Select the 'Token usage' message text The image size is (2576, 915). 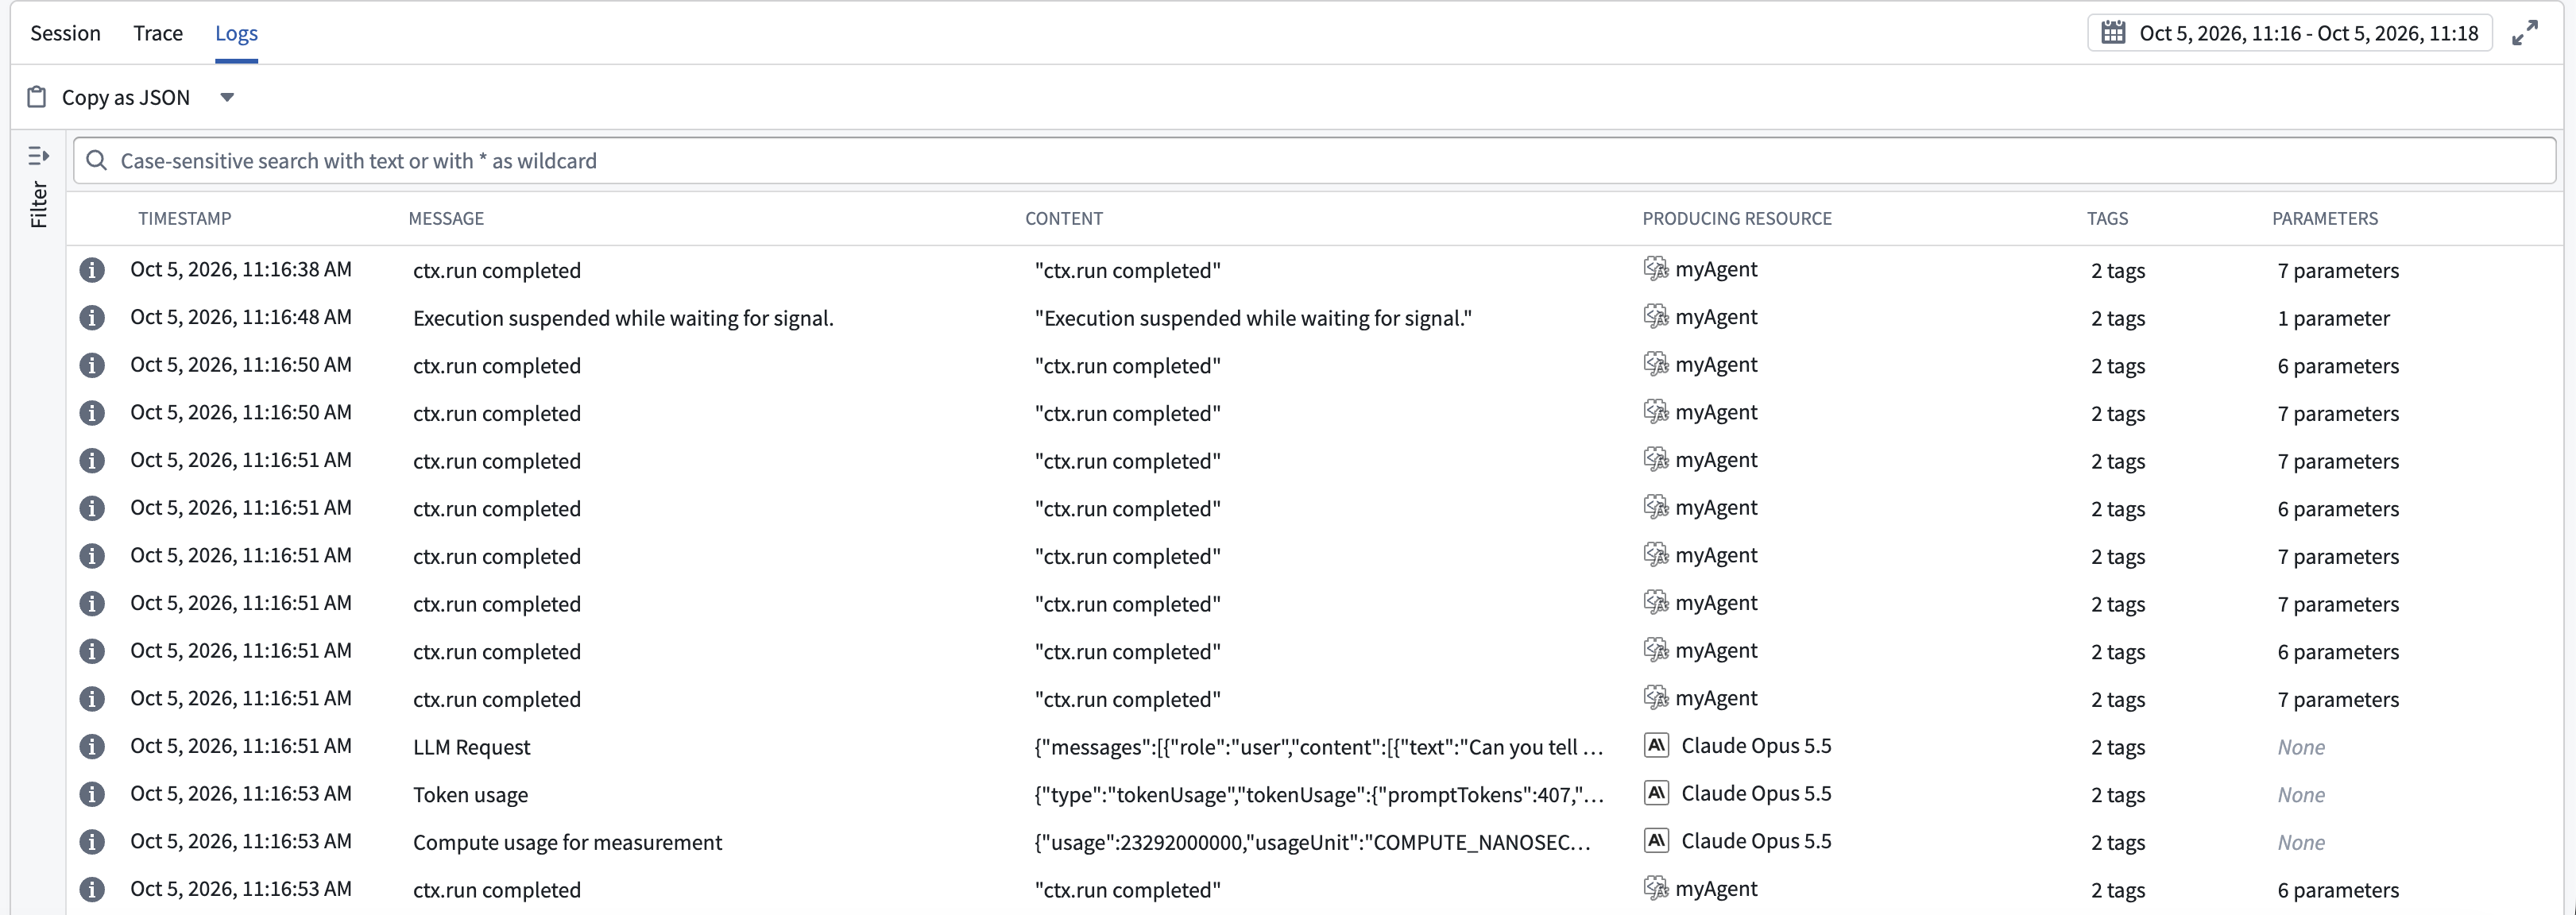pos(470,794)
